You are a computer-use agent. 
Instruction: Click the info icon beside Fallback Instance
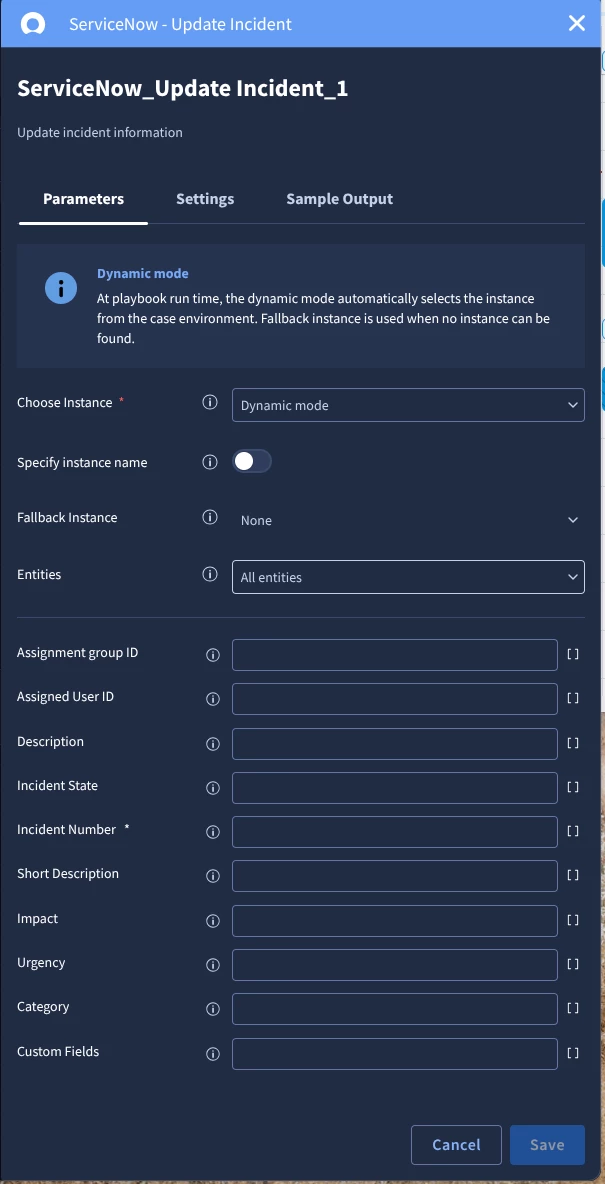[210, 517]
